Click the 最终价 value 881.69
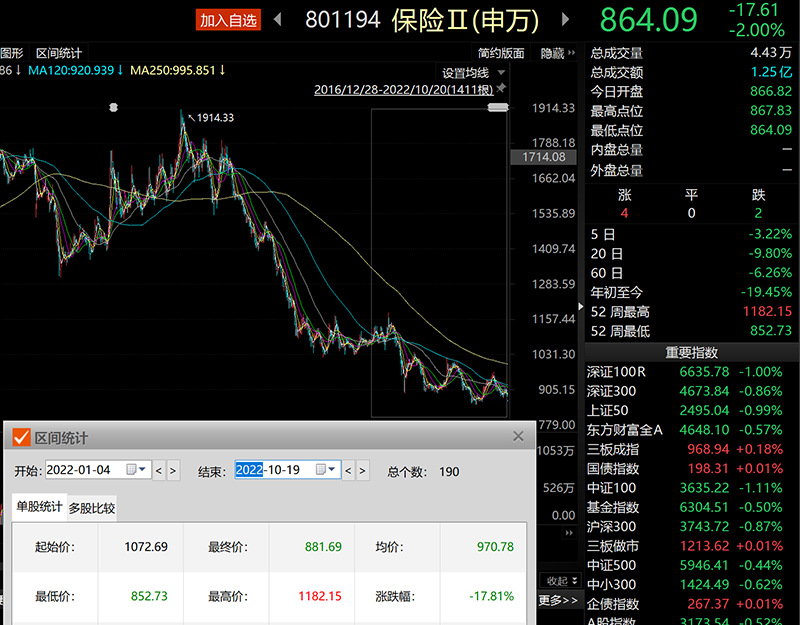 pos(323,547)
